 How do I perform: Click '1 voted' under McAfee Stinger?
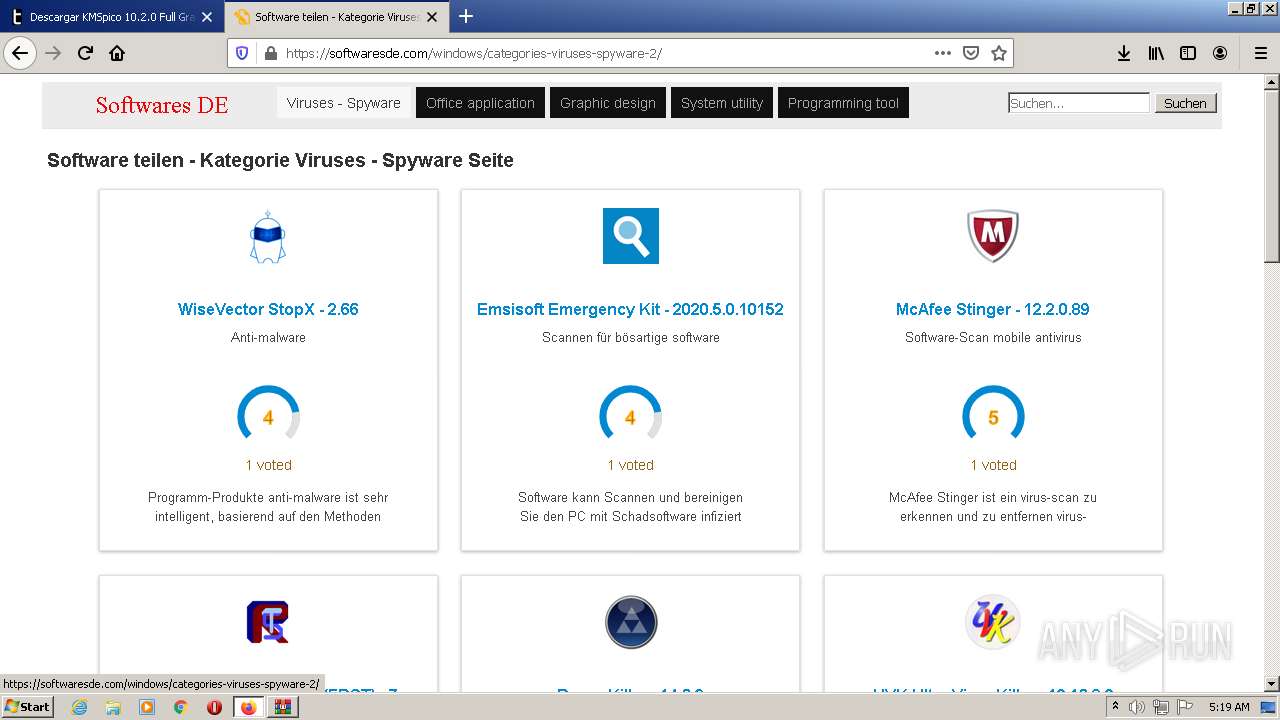pos(993,465)
